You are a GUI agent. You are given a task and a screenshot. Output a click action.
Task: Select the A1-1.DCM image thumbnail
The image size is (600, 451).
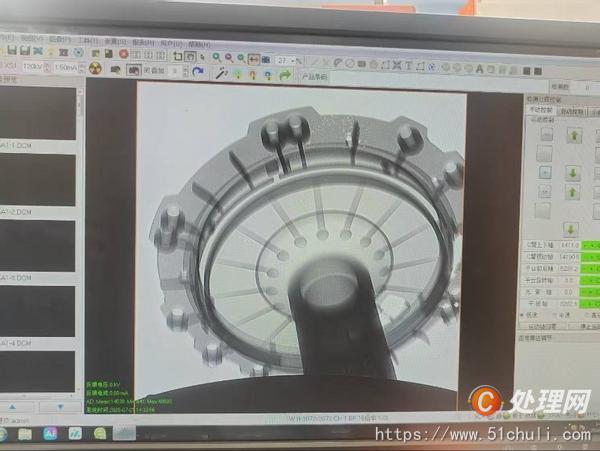pyautogui.click(x=36, y=114)
